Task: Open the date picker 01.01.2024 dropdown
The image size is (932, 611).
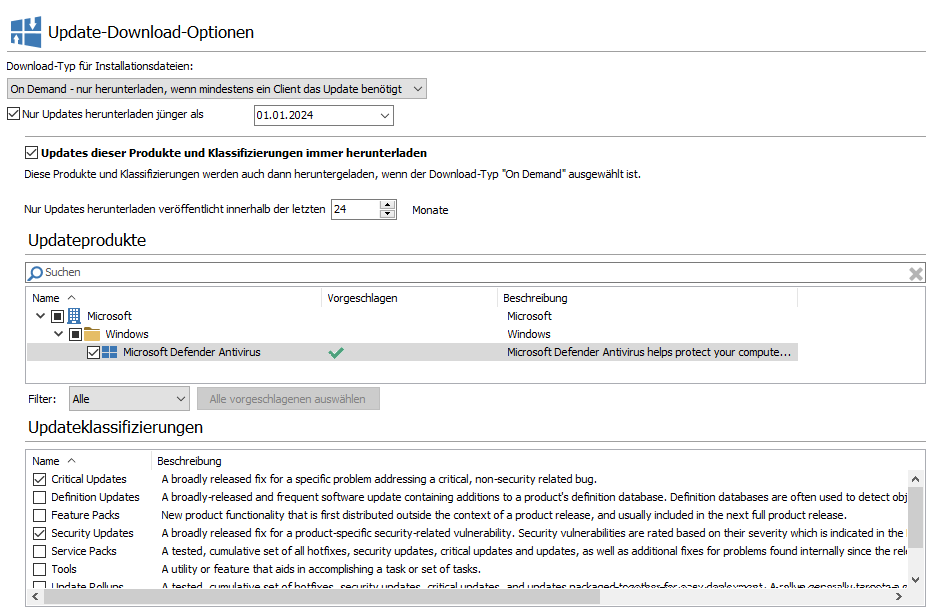Action: point(385,115)
